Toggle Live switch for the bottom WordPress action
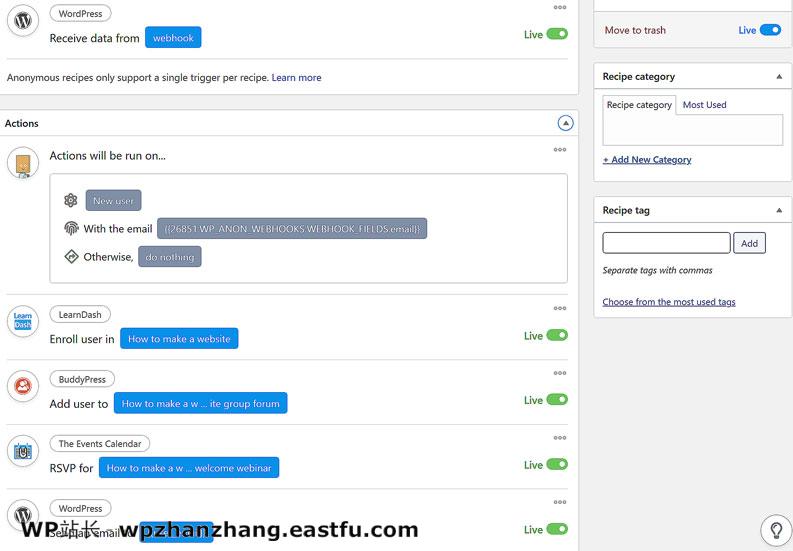Screen dimensions: 793x551 click(x=557, y=529)
